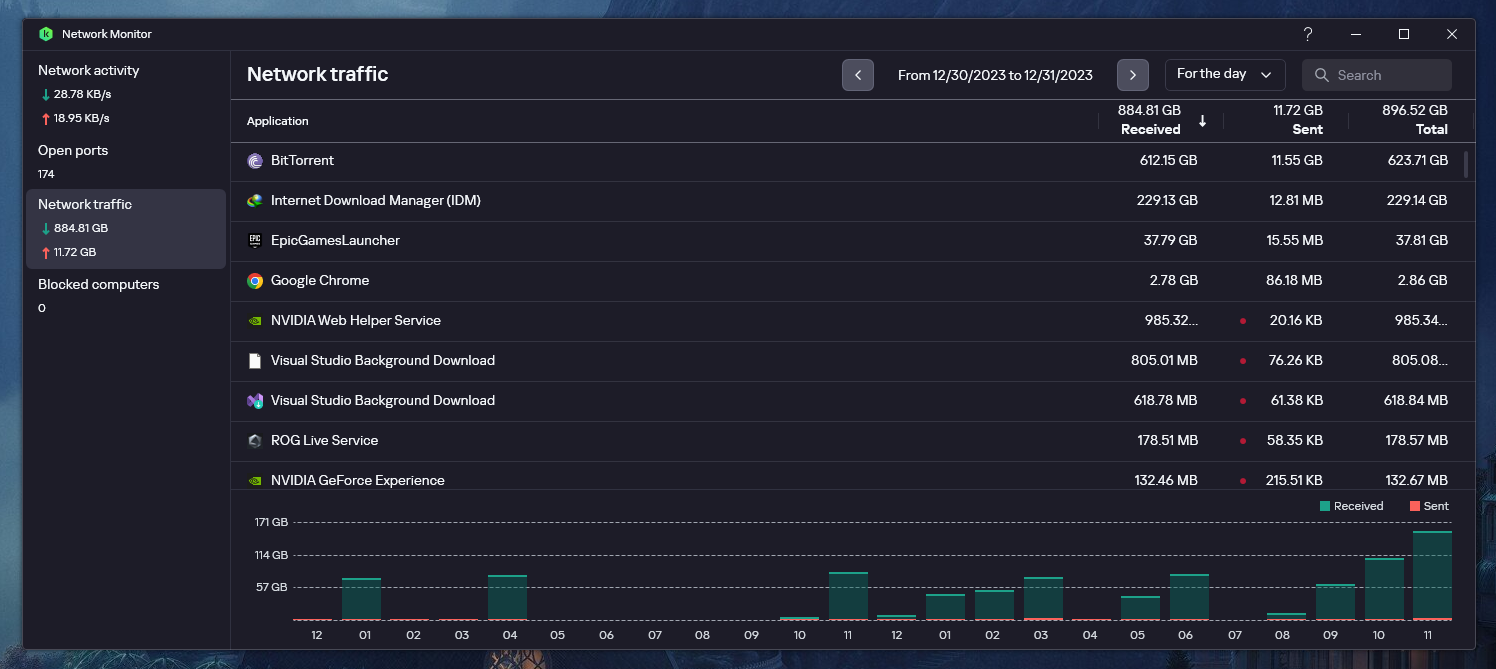Screen dimensions: 1496x669
Task: Click the date range text 12/30/2023 to 12/31/2023
Action: point(995,75)
